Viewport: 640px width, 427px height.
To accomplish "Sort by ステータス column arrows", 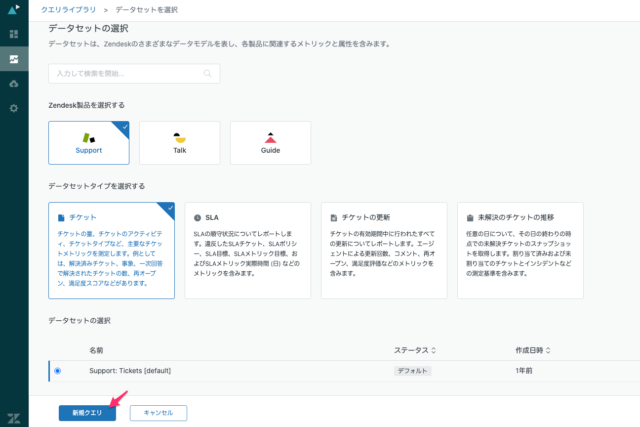I will pos(433,350).
